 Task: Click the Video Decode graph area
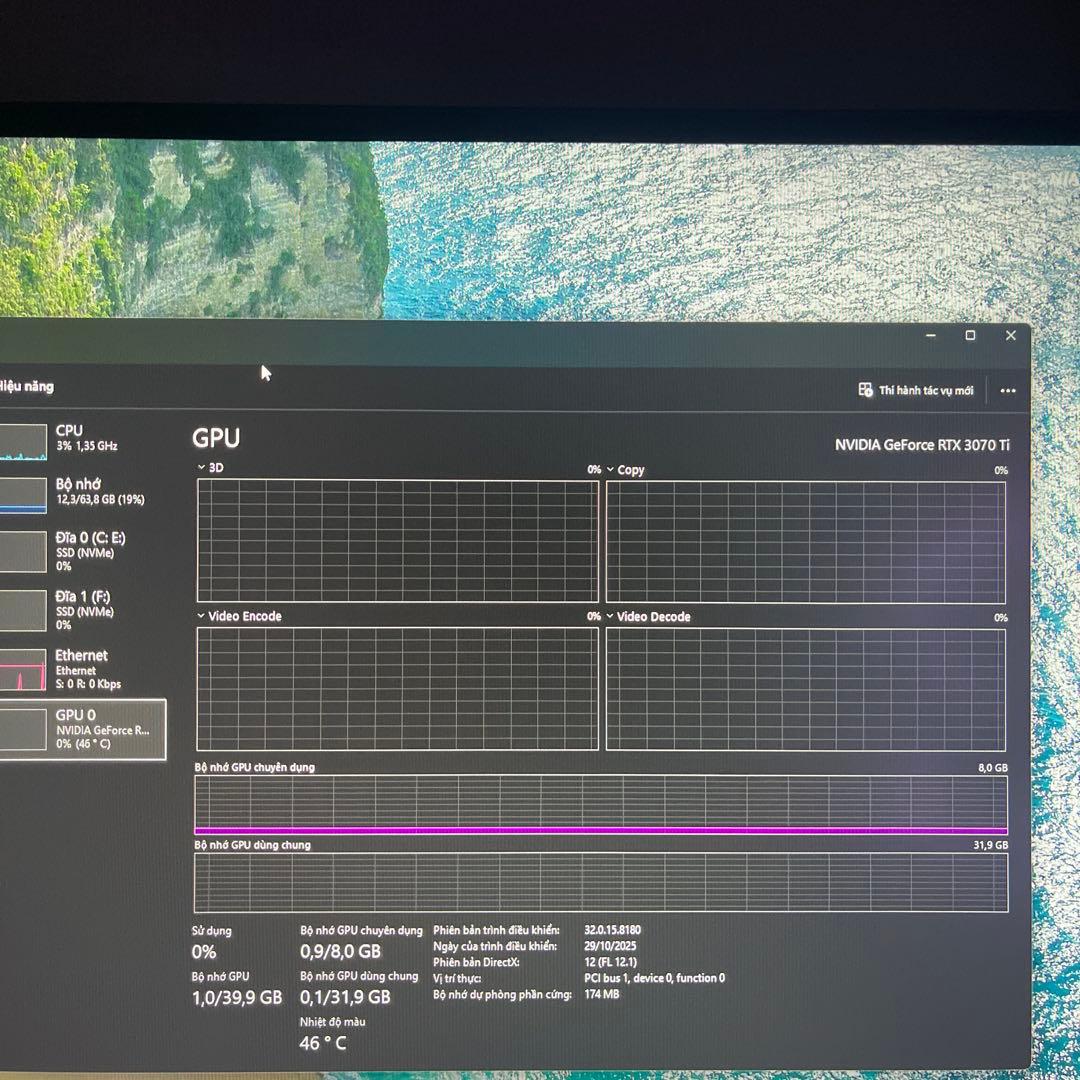[x=805, y=688]
